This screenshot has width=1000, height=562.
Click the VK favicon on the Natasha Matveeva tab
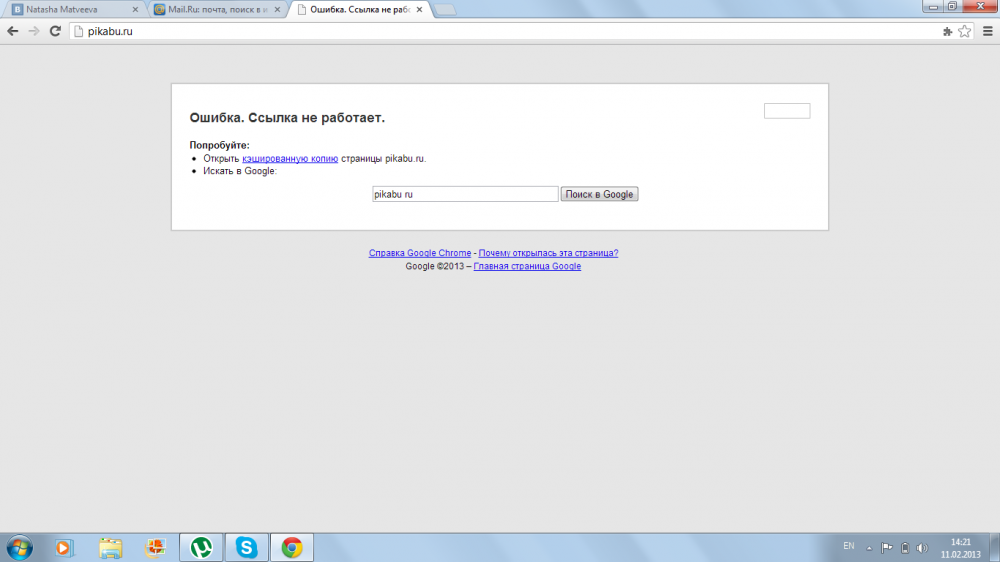pyautogui.click(x=17, y=10)
